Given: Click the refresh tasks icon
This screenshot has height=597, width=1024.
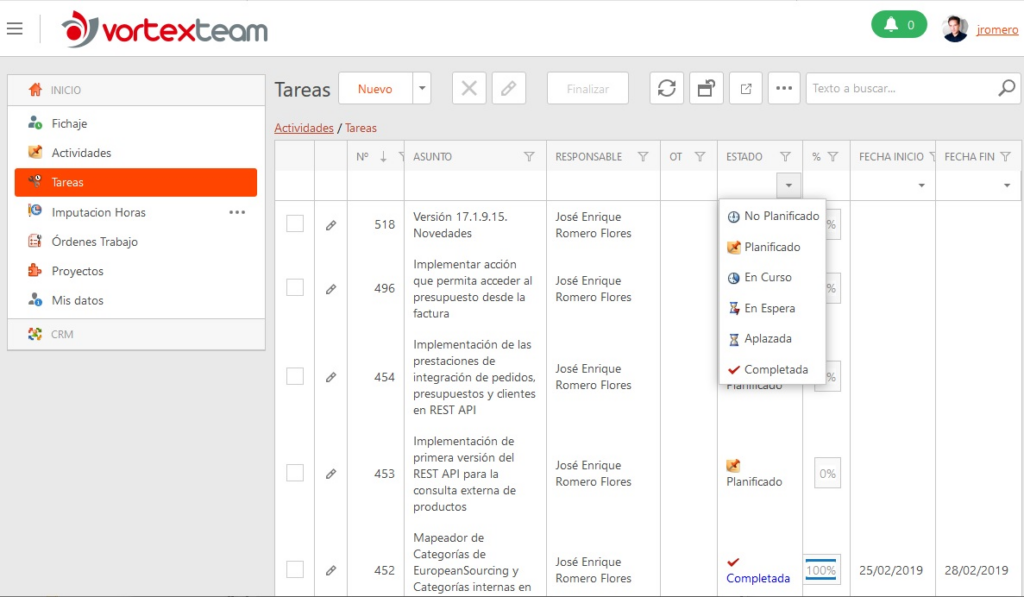Looking at the screenshot, I should (667, 88).
